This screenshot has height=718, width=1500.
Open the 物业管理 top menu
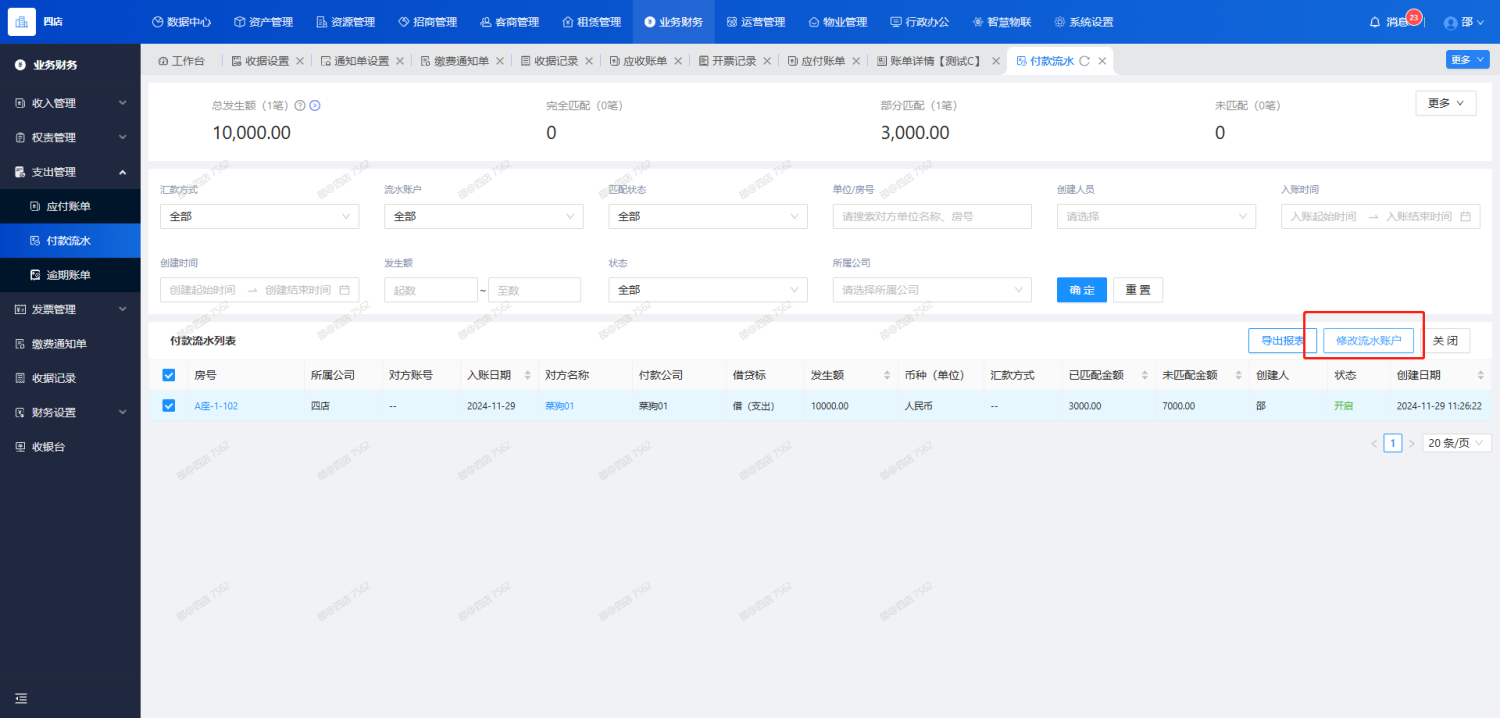point(837,22)
